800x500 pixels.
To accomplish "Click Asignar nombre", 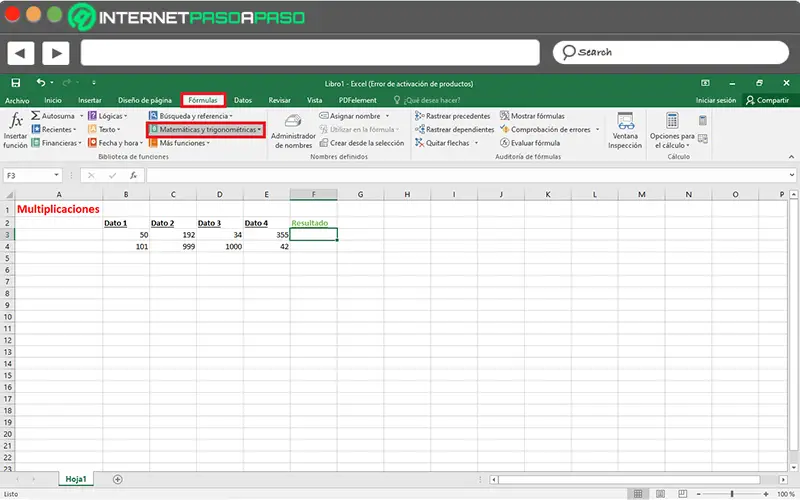I will (x=350, y=116).
